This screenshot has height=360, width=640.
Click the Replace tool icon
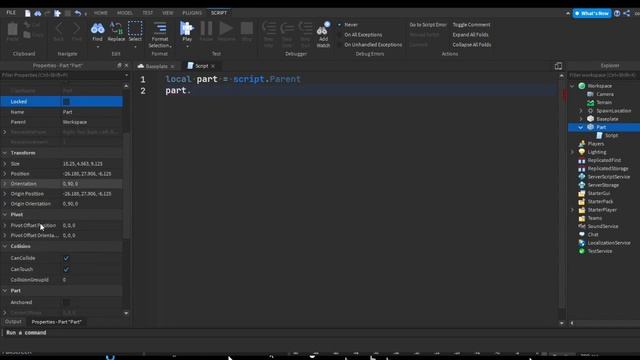pyautogui.click(x=116, y=29)
